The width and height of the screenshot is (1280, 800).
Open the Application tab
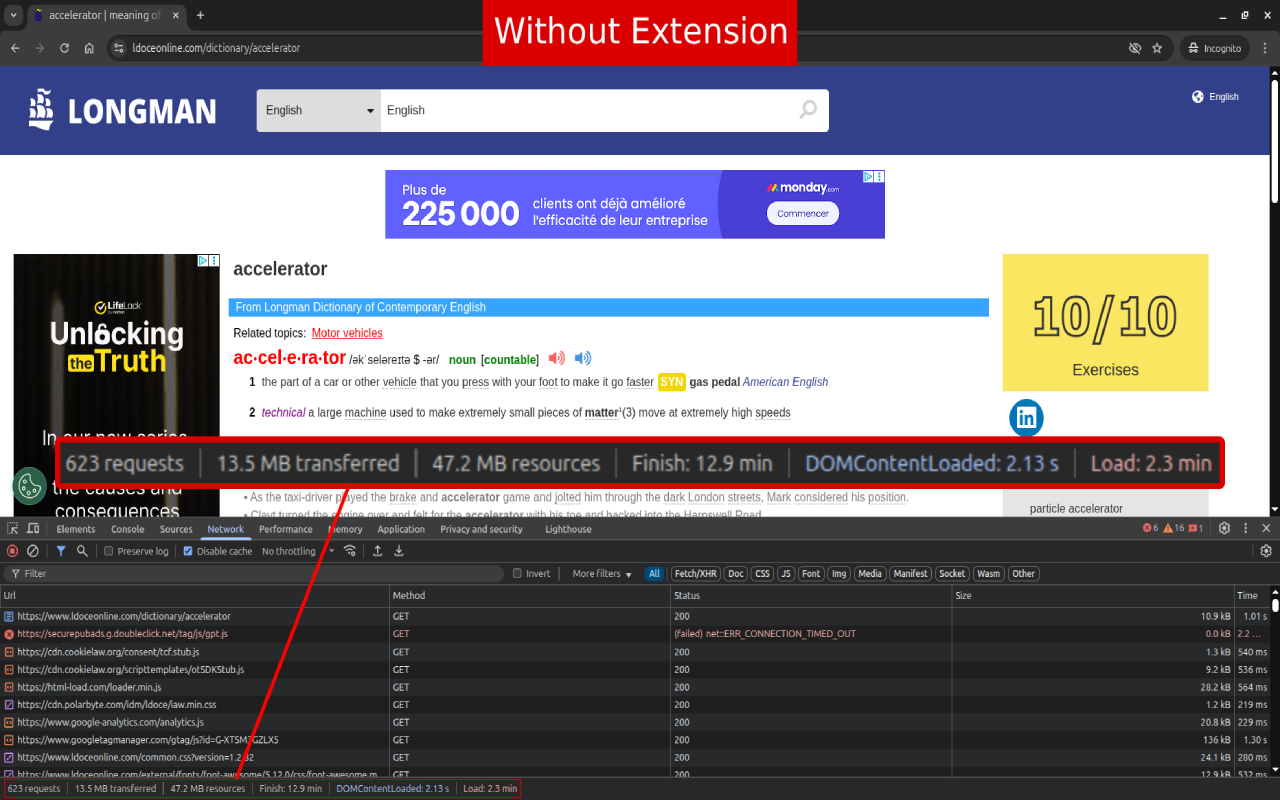(x=401, y=529)
